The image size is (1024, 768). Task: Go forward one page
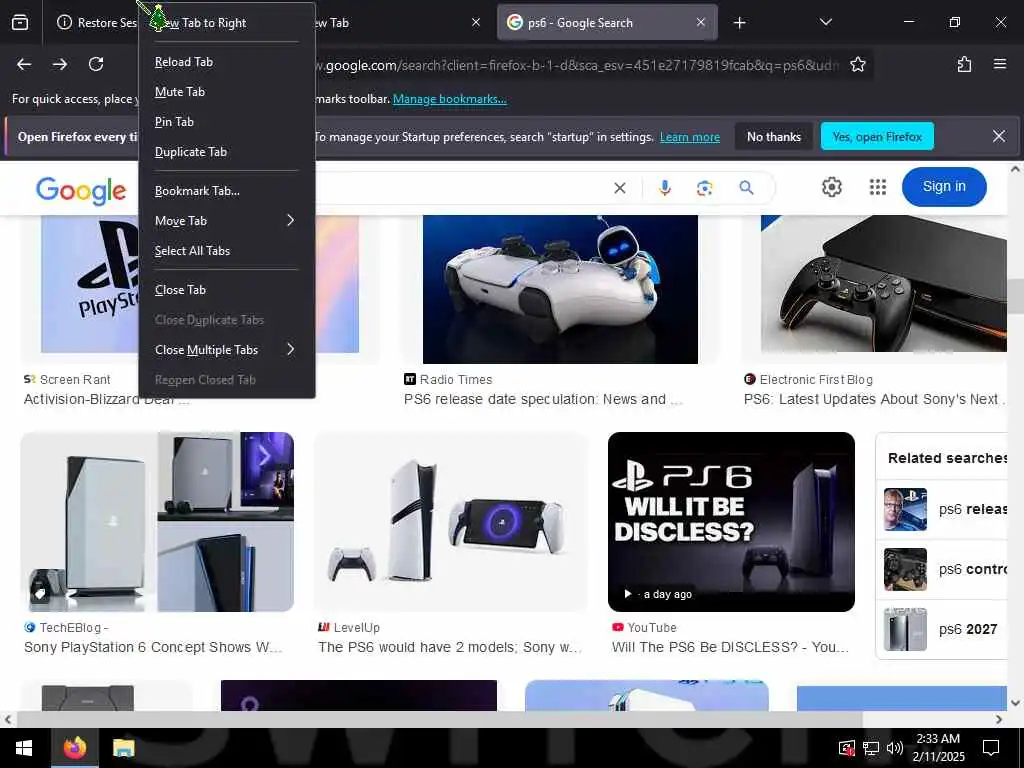[x=60, y=64]
